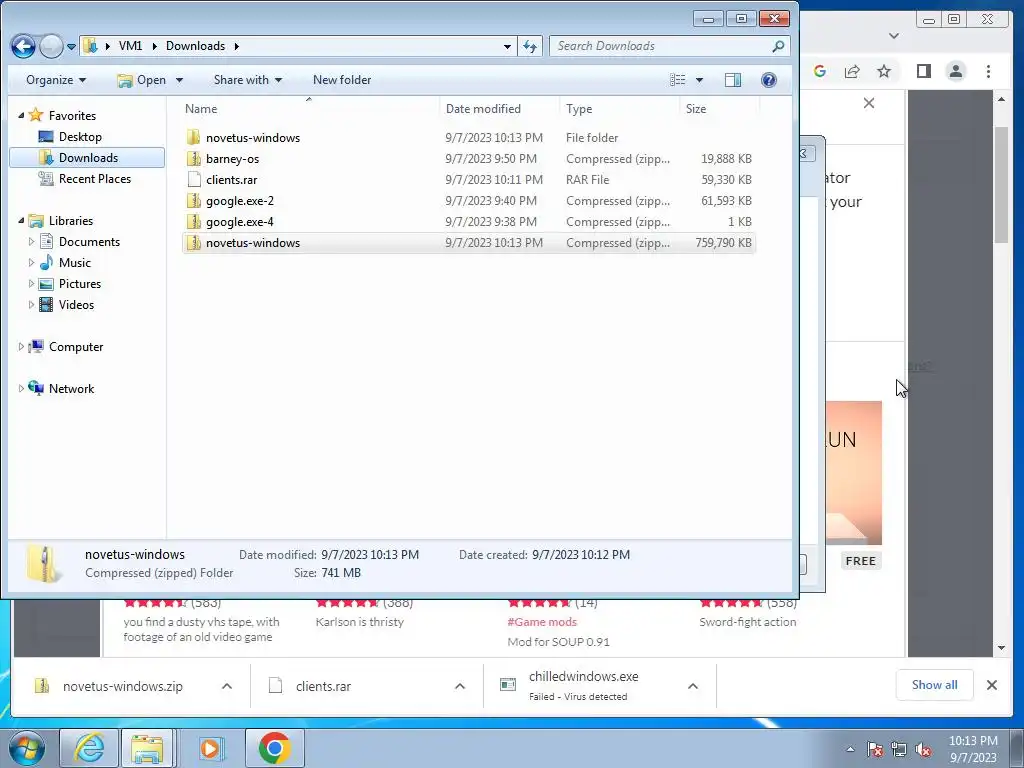Select the Videos library
The image size is (1024, 768).
tap(76, 304)
